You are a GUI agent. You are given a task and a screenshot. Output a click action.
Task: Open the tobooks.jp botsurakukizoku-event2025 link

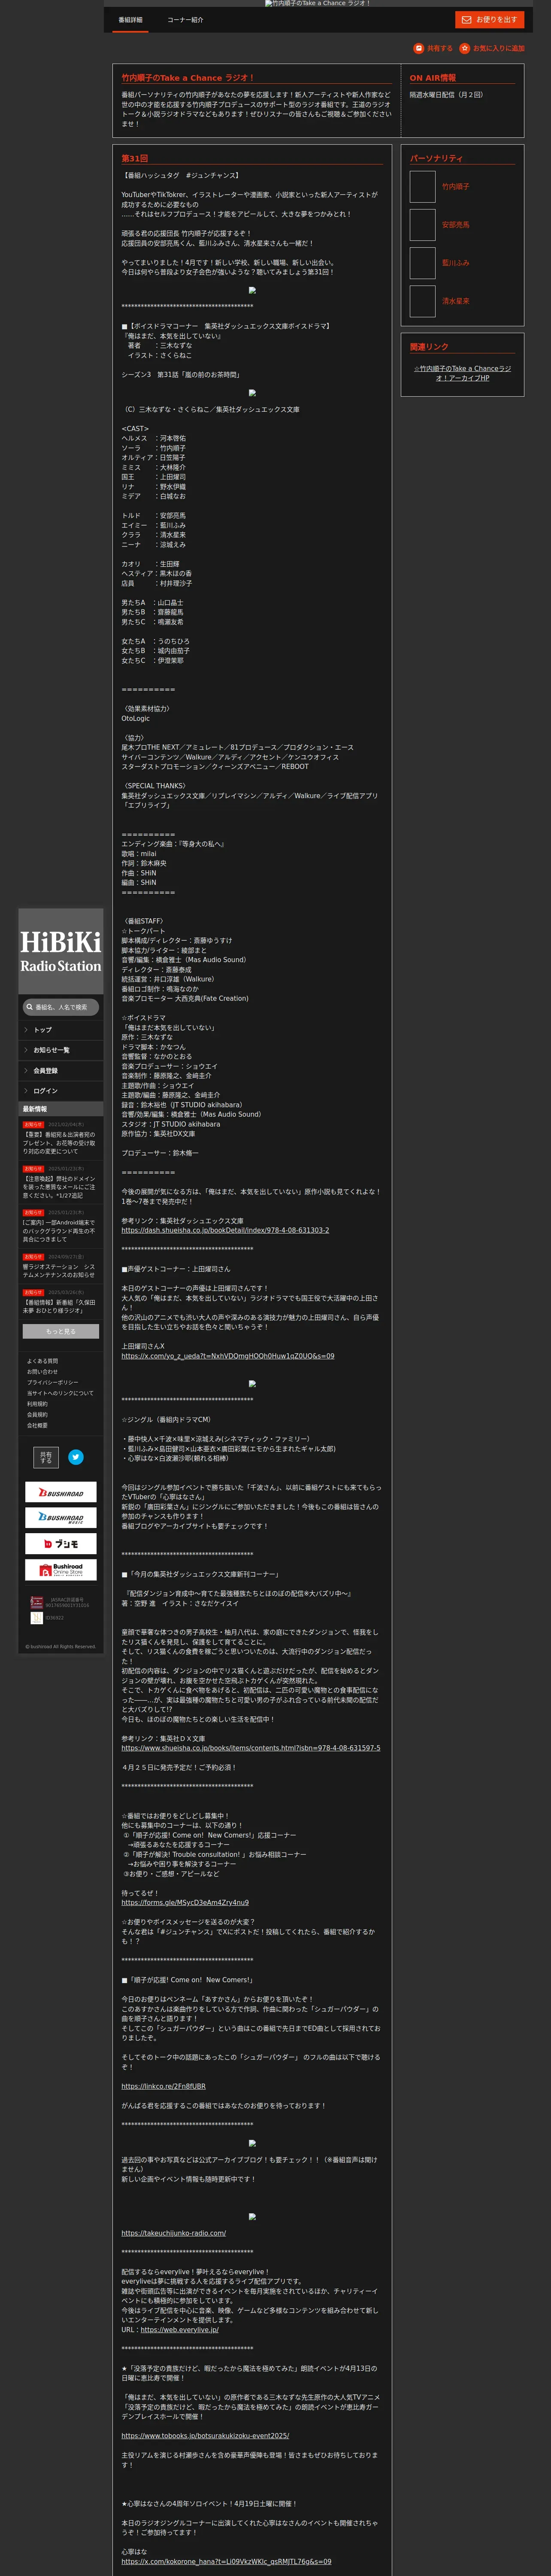pyautogui.click(x=205, y=2436)
